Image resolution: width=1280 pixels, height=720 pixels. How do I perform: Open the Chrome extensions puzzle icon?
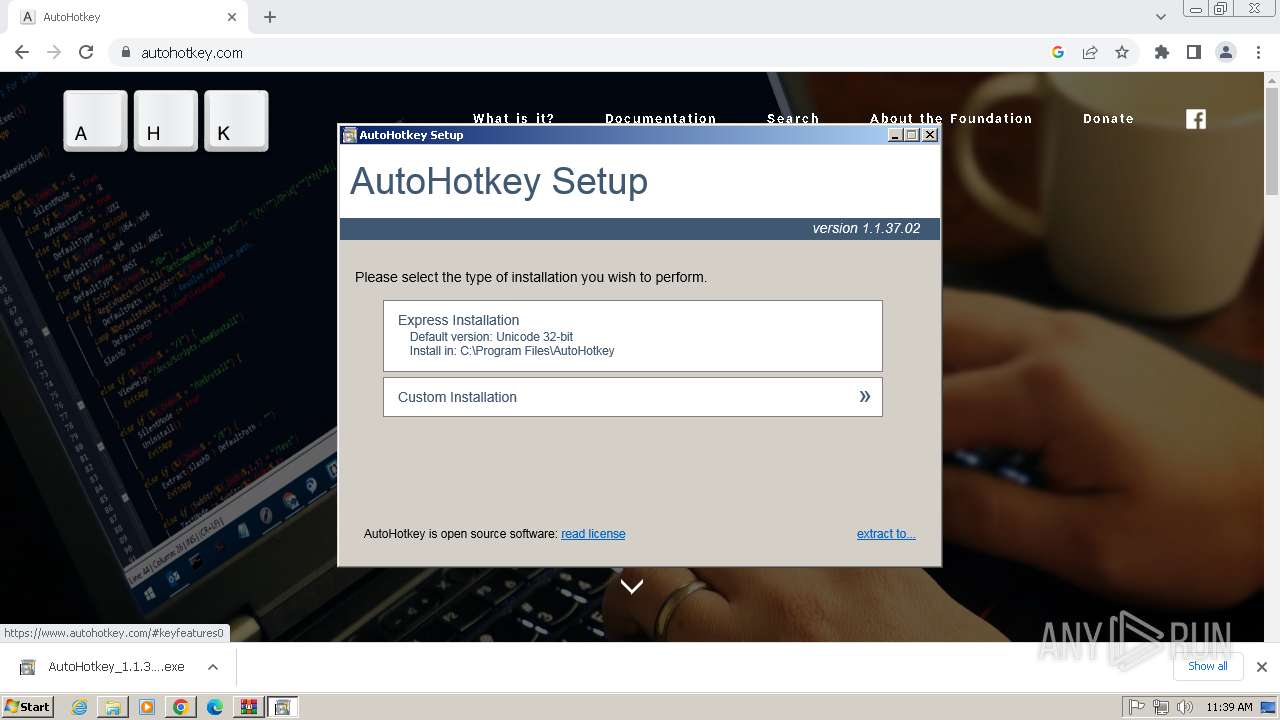pos(1161,52)
